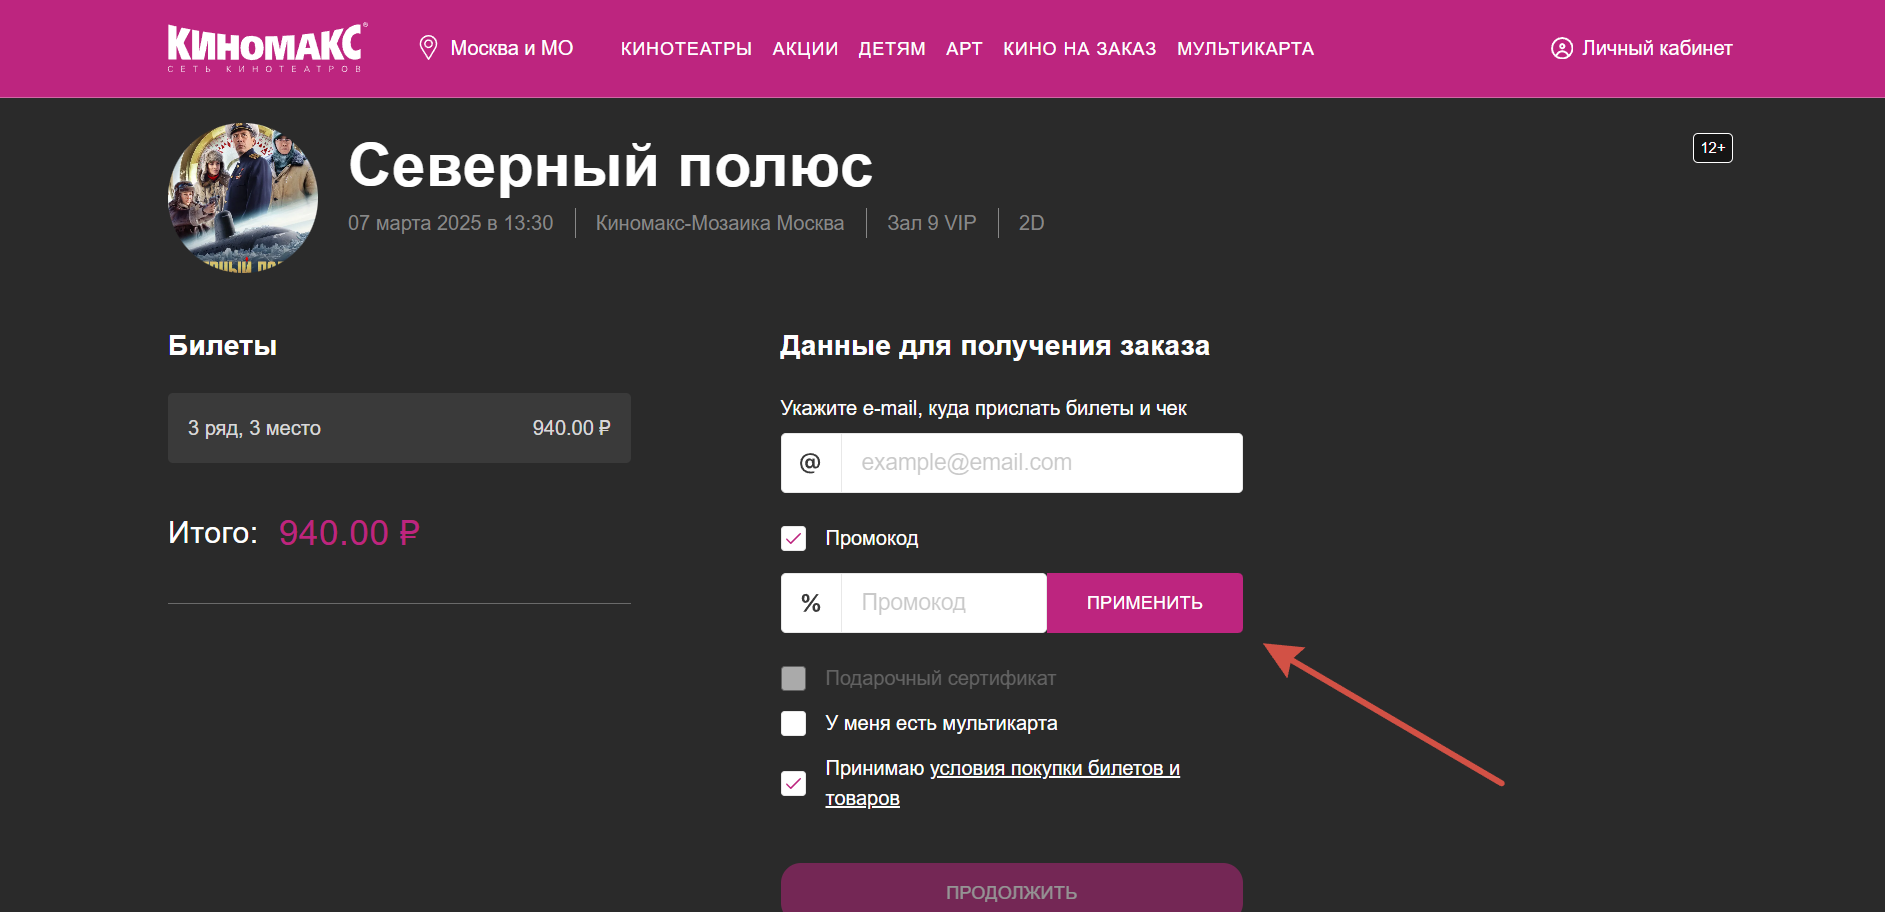
Task: Click the Итого 940.00 ₽ total
Action: point(294,533)
